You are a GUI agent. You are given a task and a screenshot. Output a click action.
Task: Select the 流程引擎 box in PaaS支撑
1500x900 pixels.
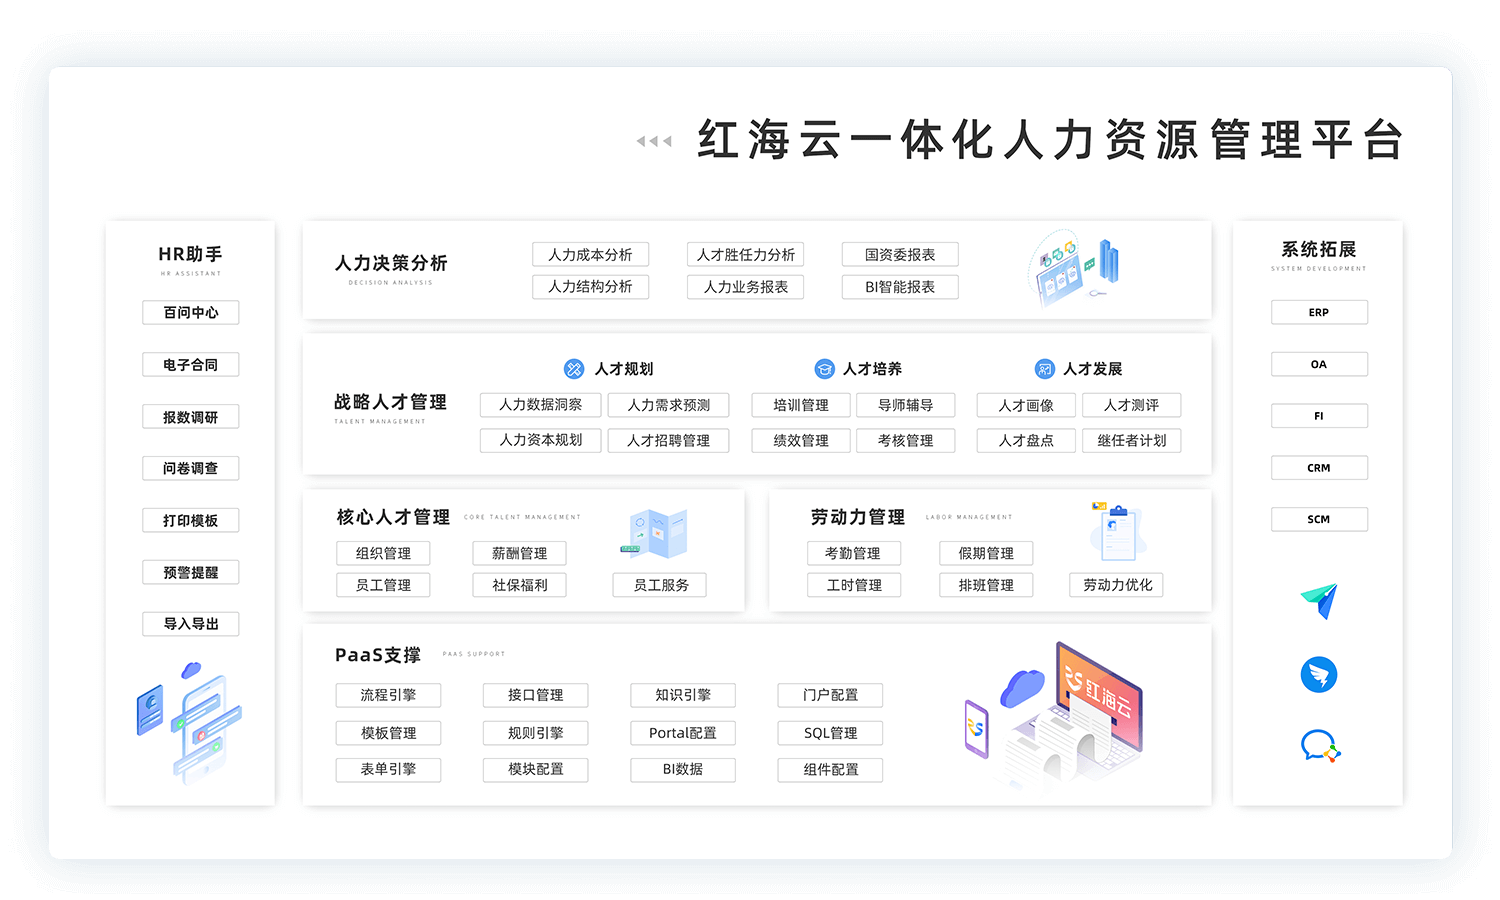click(388, 695)
